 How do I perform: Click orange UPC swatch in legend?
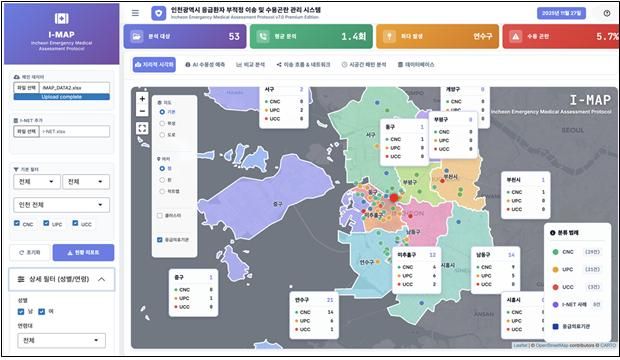(x=555, y=269)
